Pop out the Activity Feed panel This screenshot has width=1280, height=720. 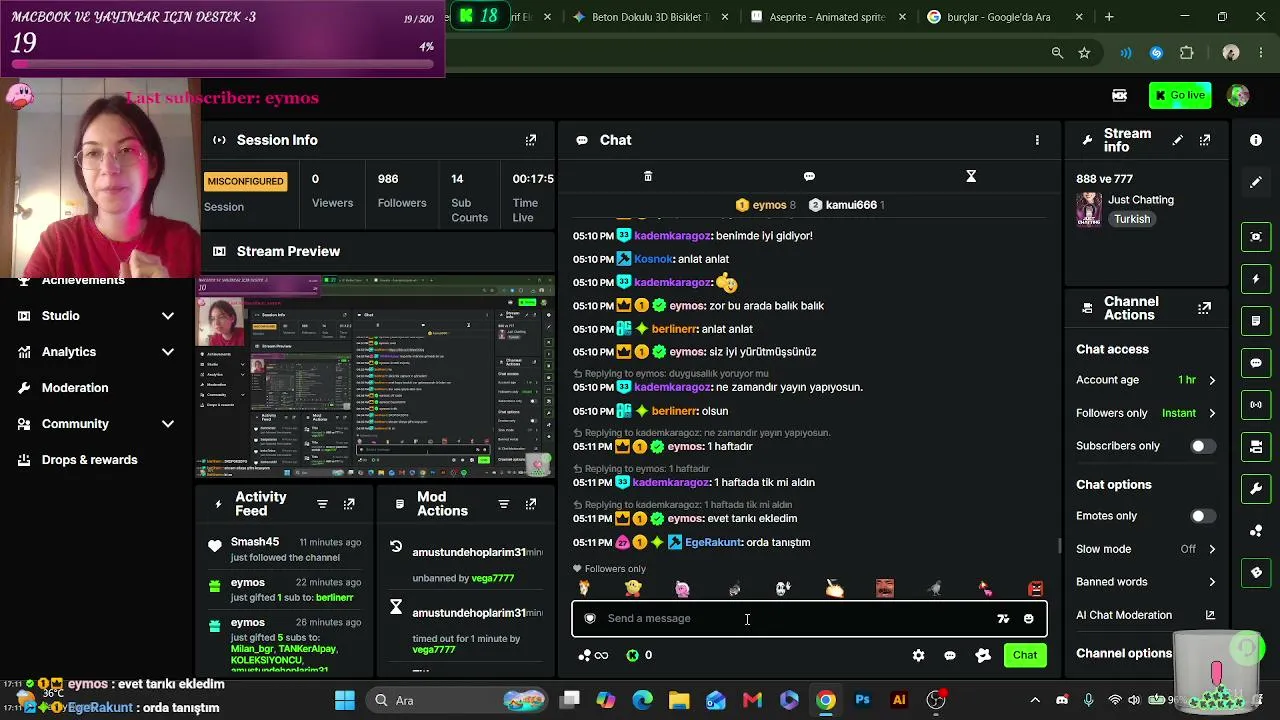pyautogui.click(x=349, y=504)
